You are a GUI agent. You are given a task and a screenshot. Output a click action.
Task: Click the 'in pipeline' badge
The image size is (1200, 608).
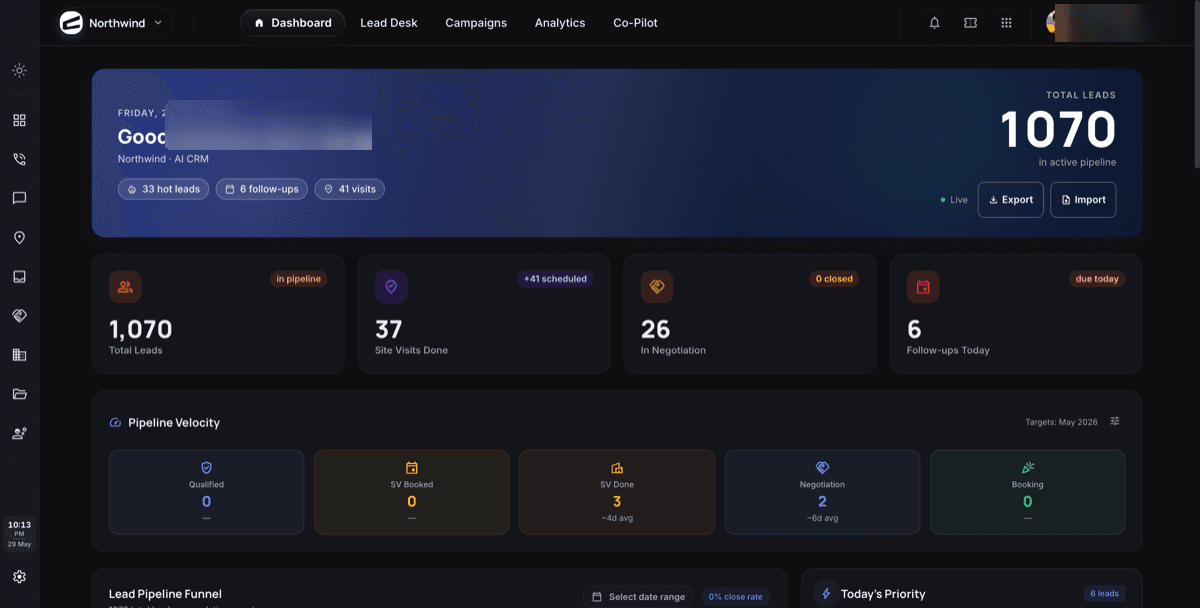[x=299, y=279]
